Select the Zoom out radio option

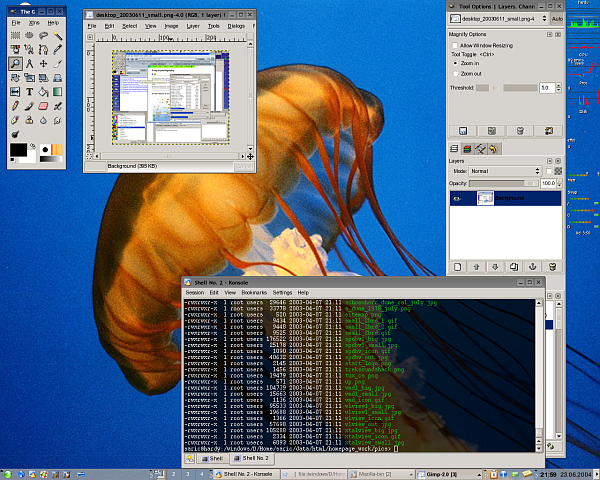(x=455, y=74)
